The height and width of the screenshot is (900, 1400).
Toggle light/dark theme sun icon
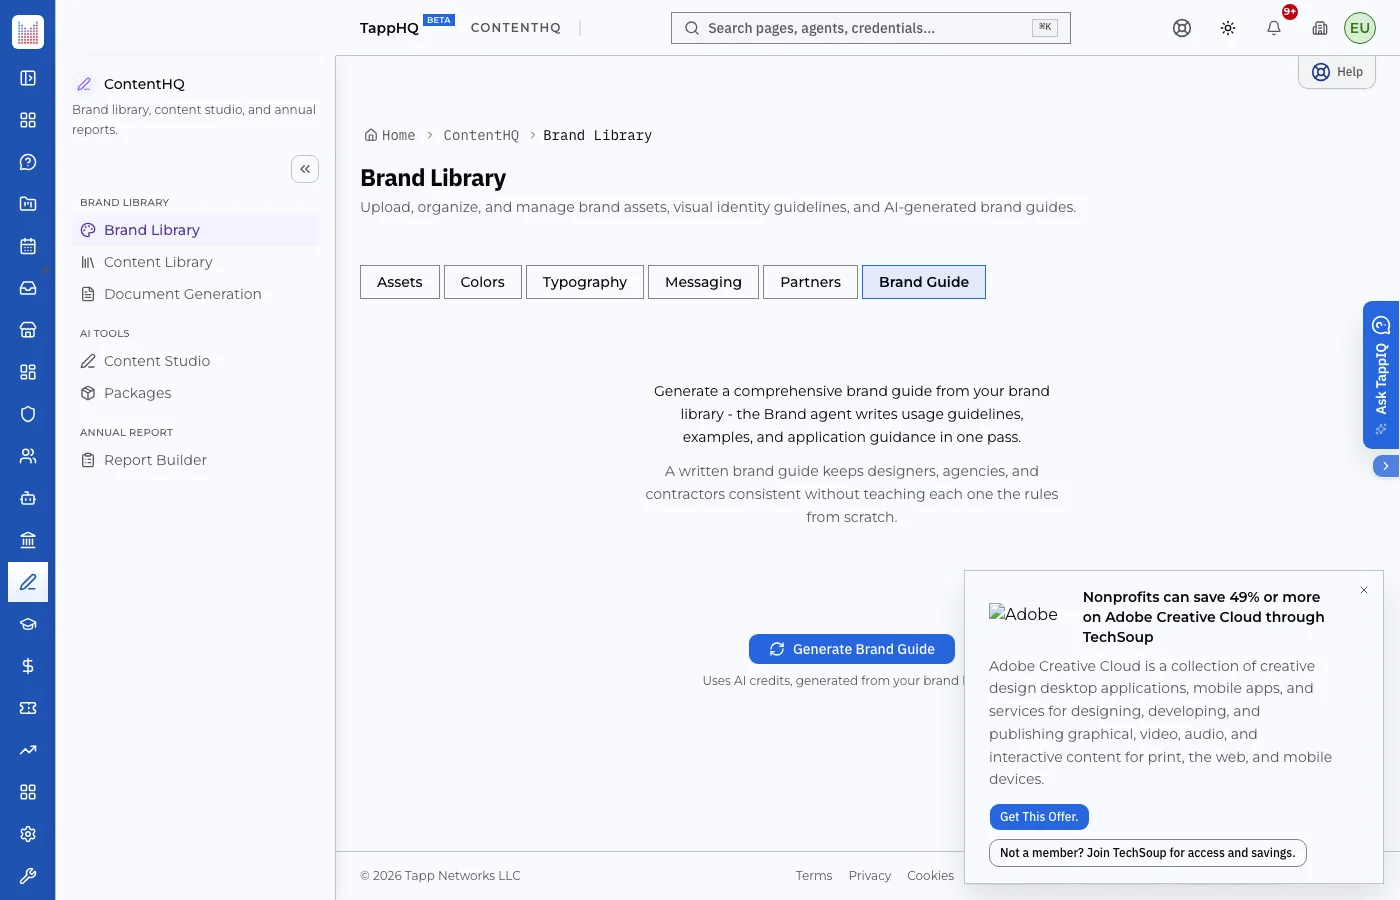(1228, 28)
